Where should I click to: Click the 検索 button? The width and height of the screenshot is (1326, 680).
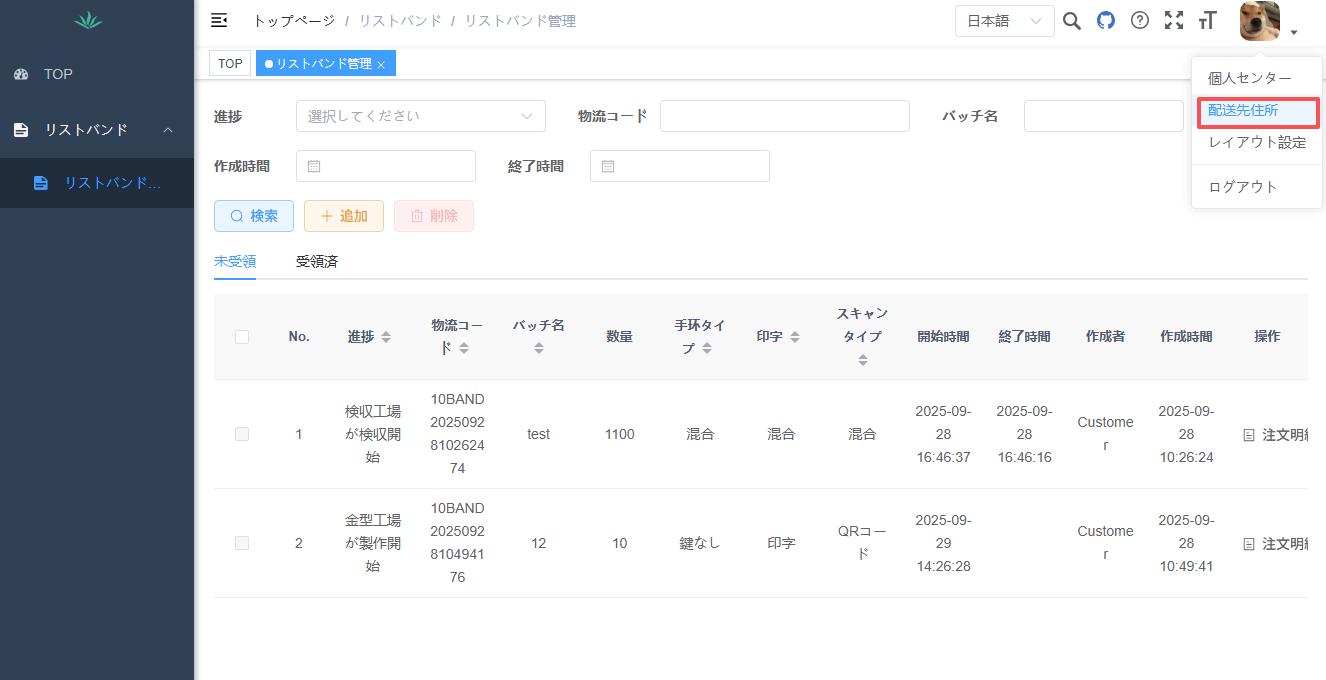point(254,216)
